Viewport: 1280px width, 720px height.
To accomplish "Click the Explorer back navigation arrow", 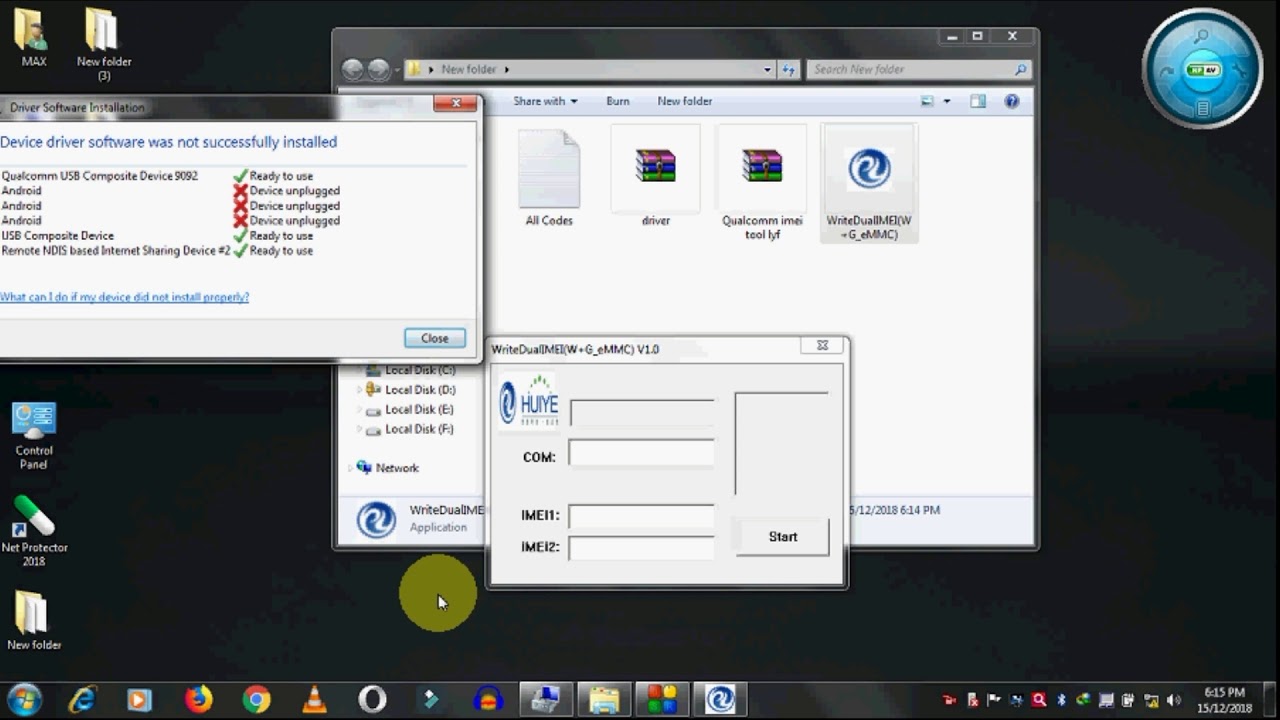I will pos(352,69).
